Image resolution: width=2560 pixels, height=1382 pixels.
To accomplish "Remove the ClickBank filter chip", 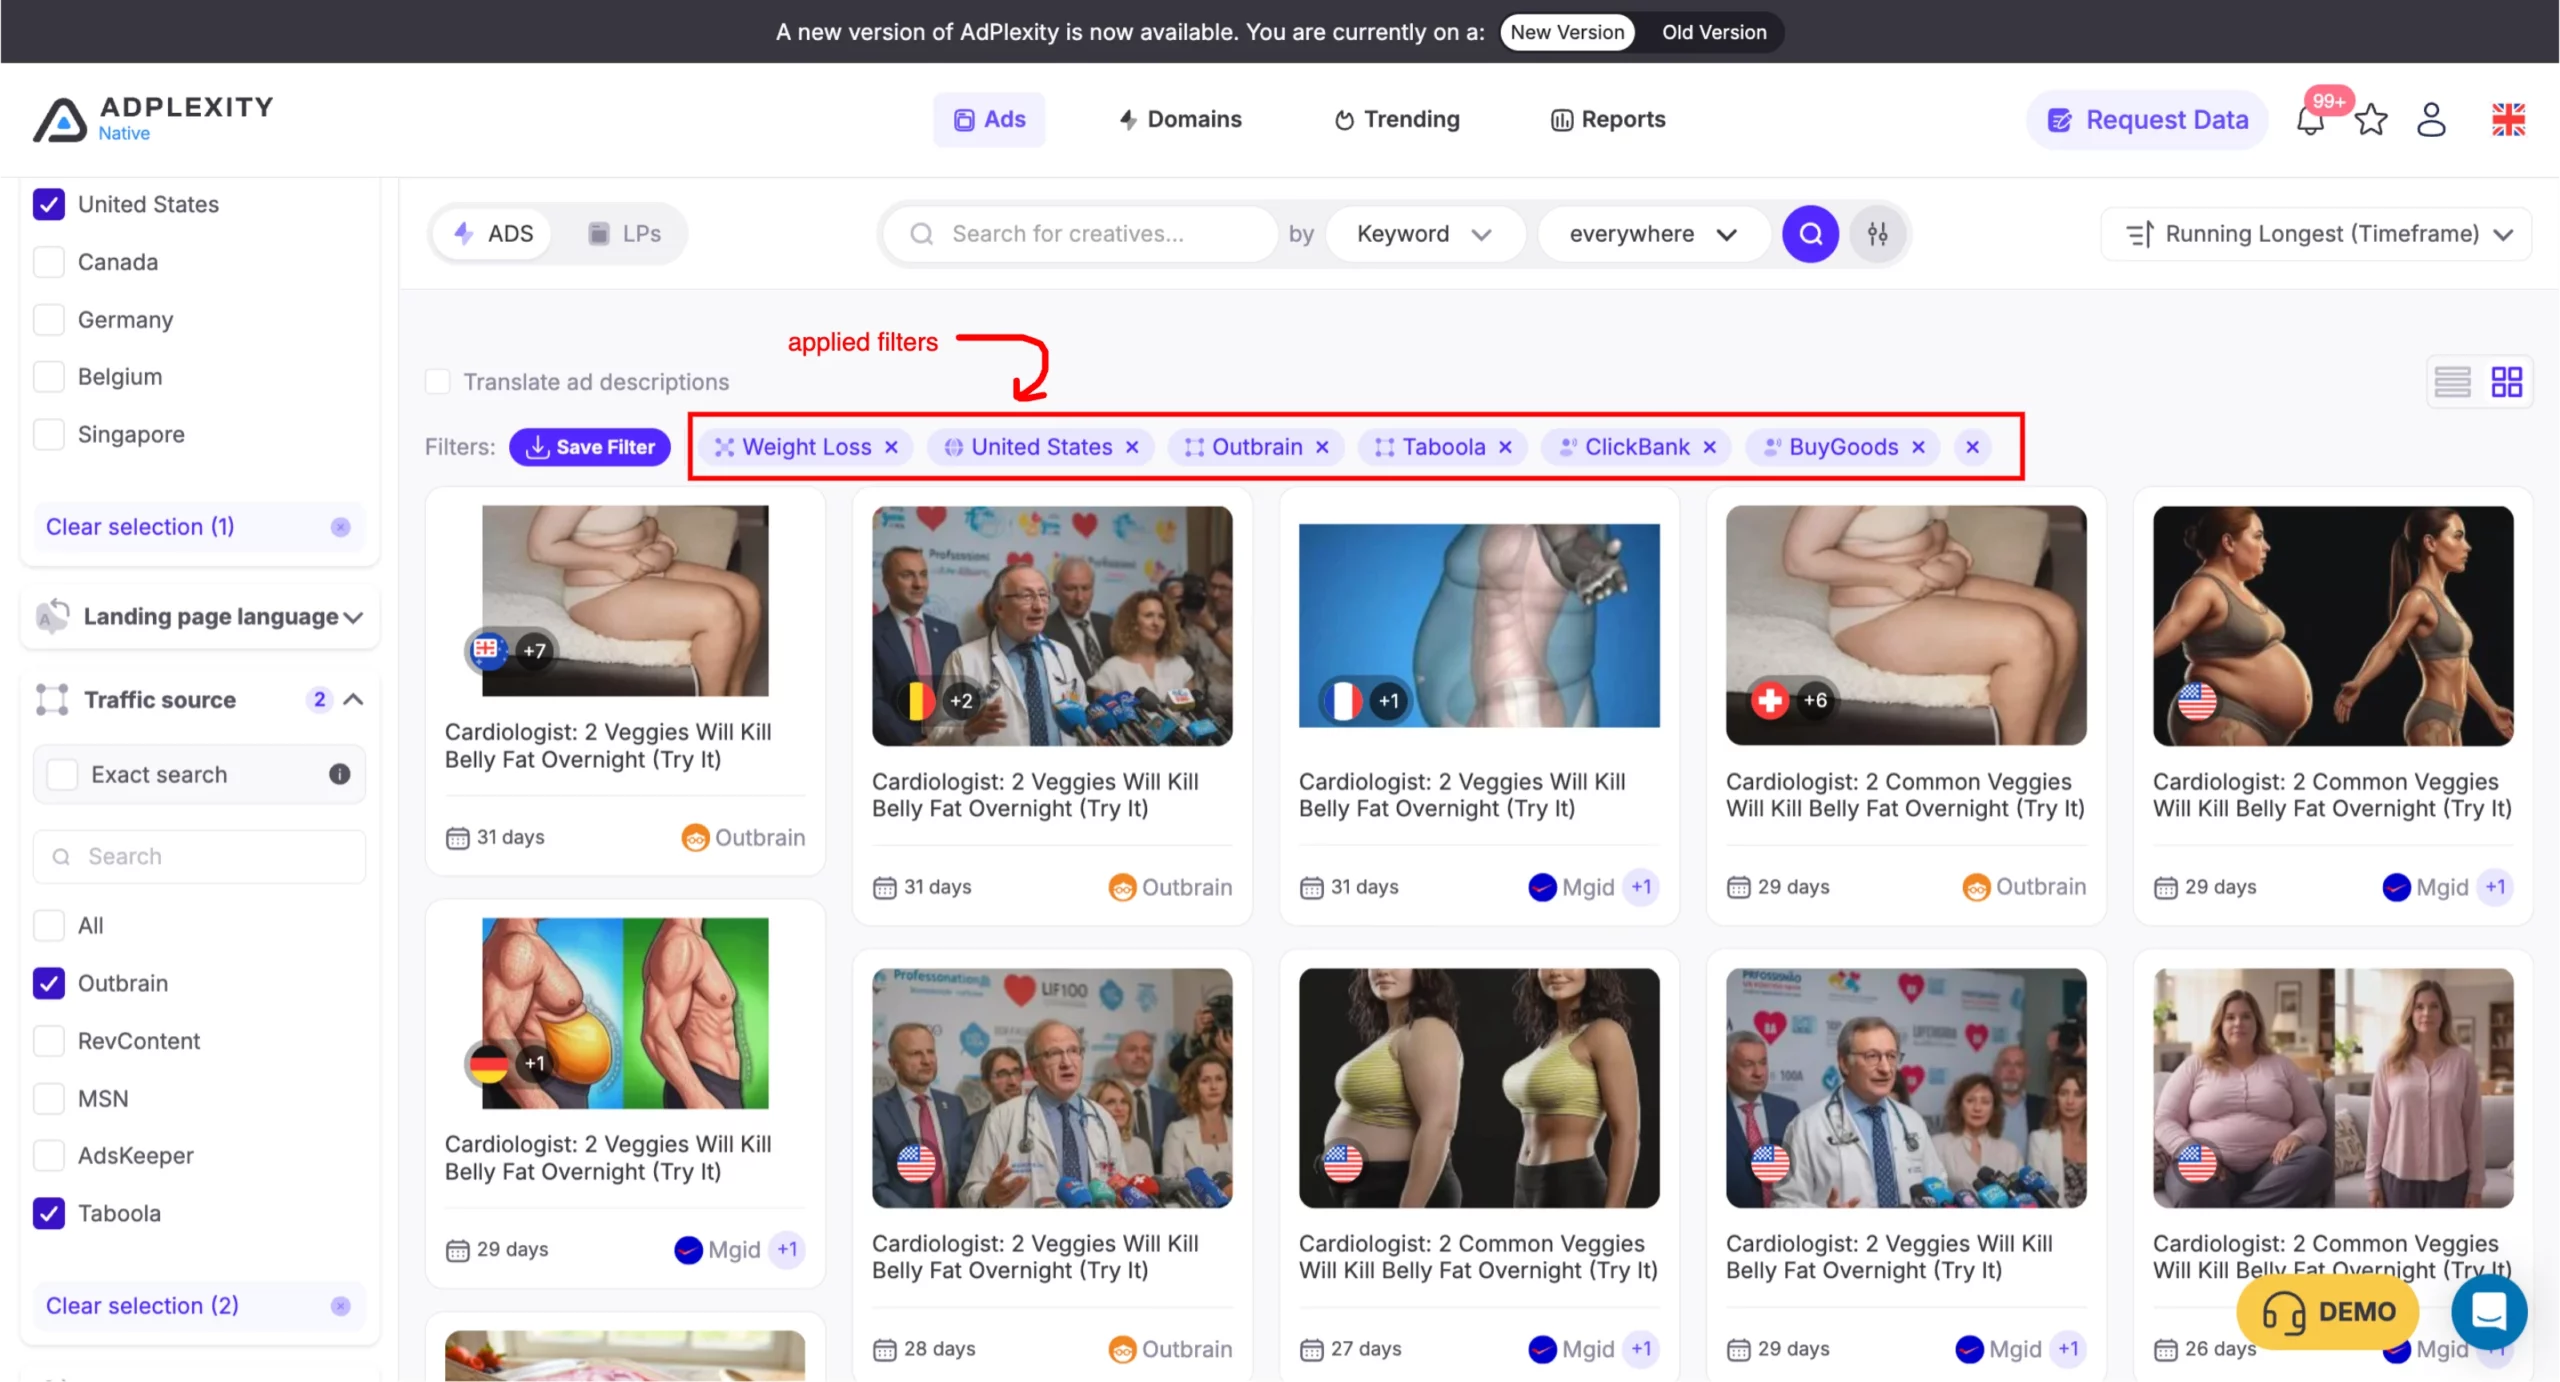I will 1710,447.
